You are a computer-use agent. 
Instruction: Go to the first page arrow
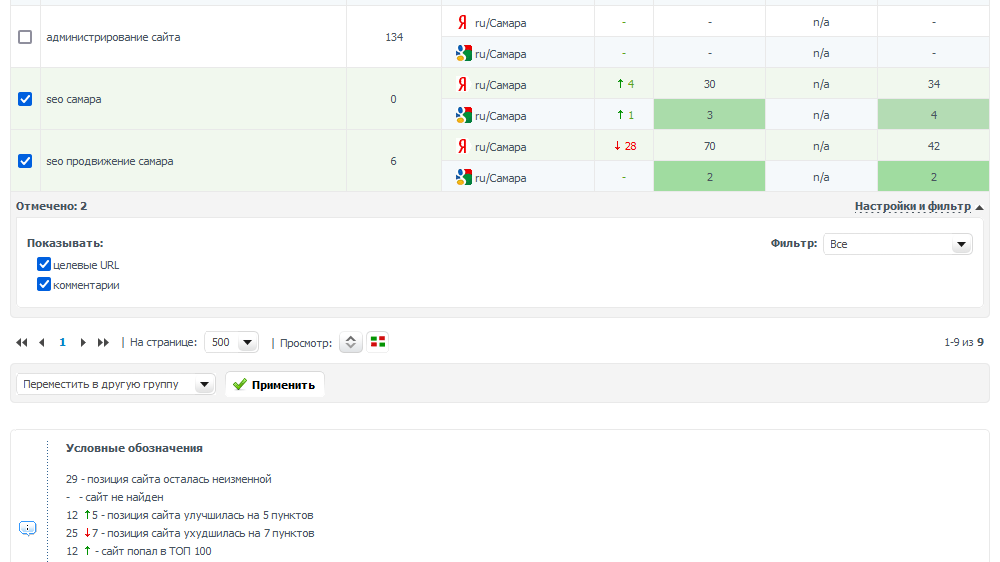pyautogui.click(x=22, y=342)
